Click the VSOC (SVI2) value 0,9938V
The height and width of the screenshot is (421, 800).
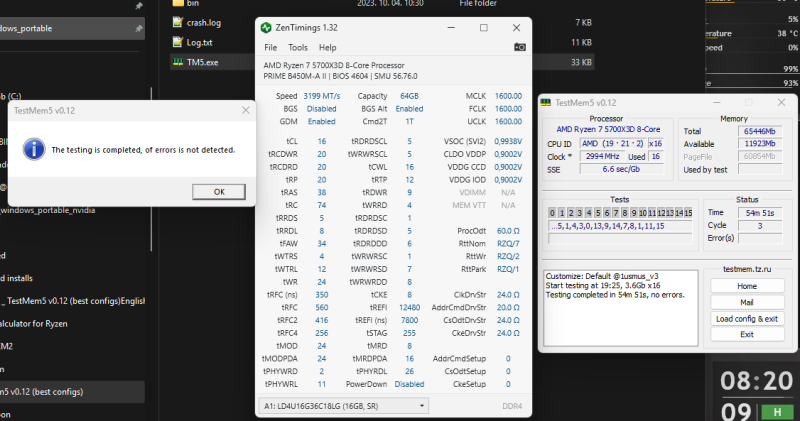tap(508, 141)
